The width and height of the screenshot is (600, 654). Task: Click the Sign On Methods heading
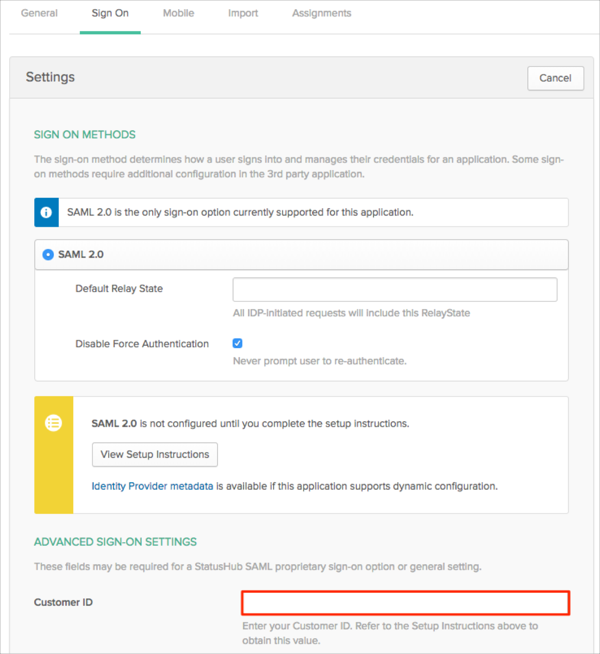click(x=85, y=134)
